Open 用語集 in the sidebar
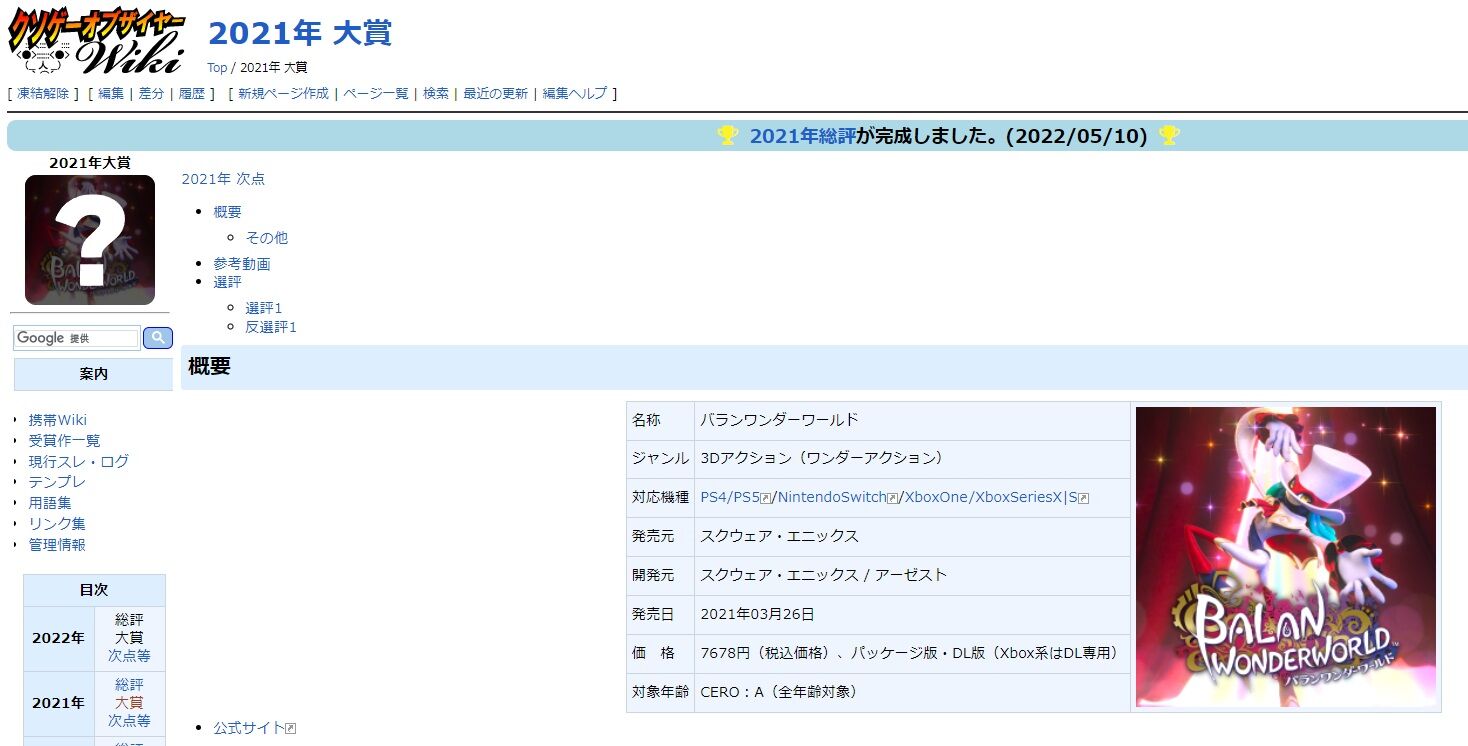 coord(49,503)
